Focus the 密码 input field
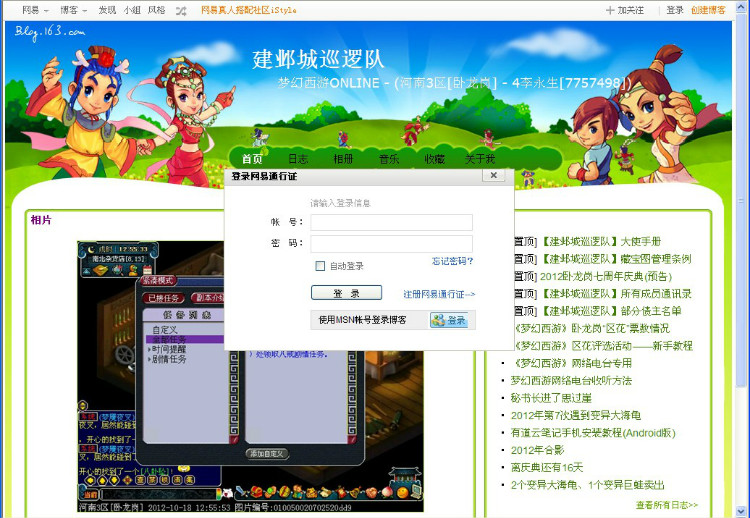Viewport: 750px width, 518px height. [391, 243]
